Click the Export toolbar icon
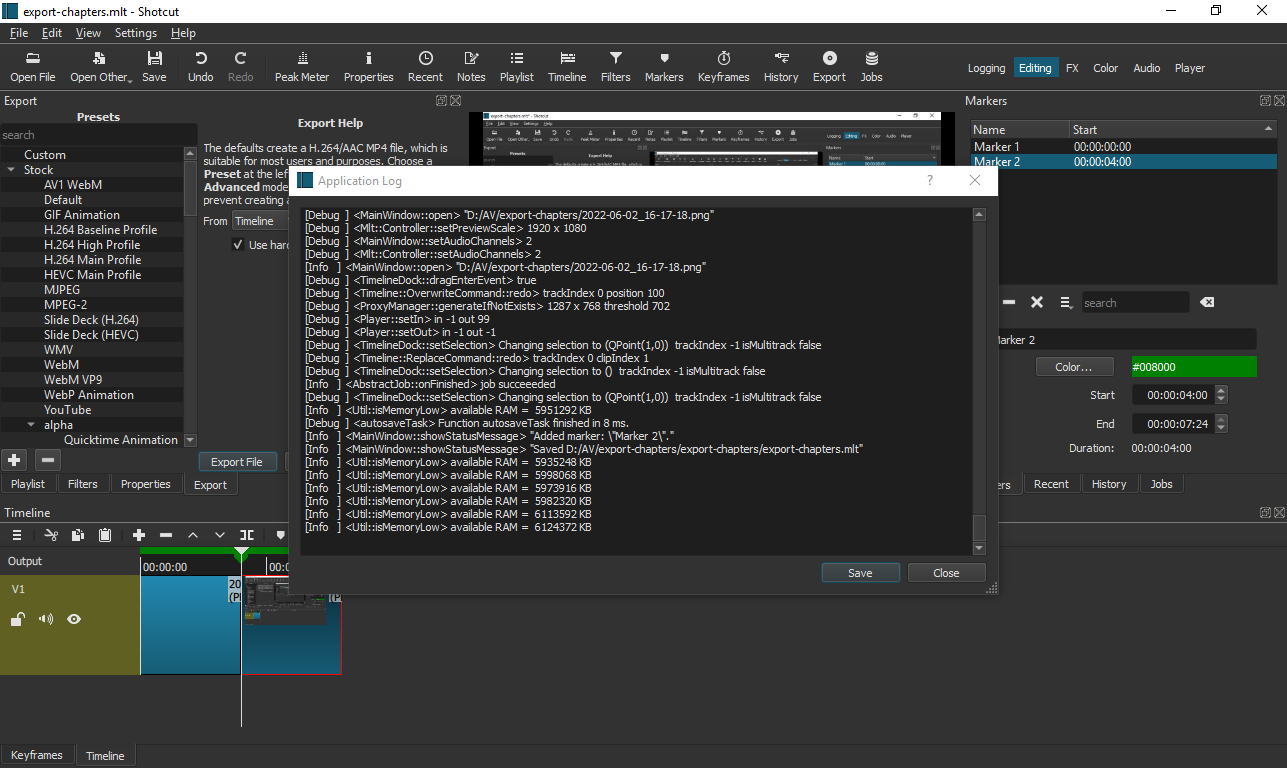The width and height of the screenshot is (1287, 768). click(x=829, y=66)
